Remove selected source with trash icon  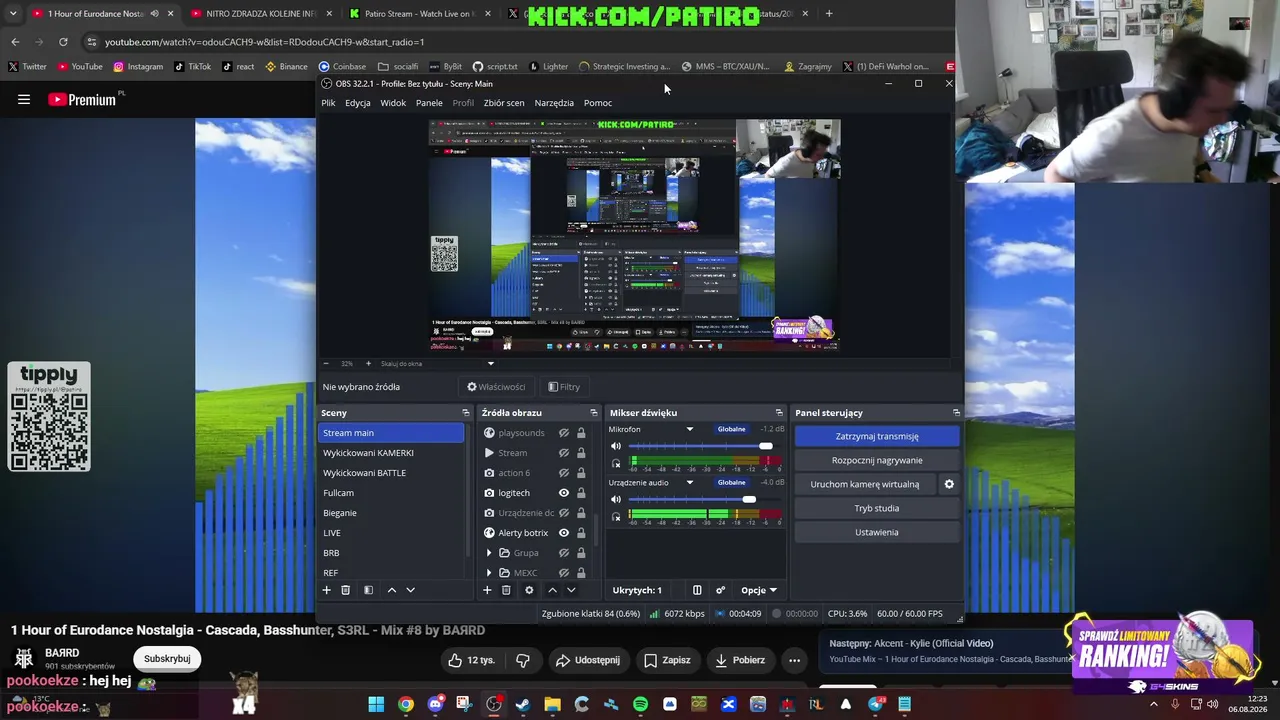tap(506, 590)
